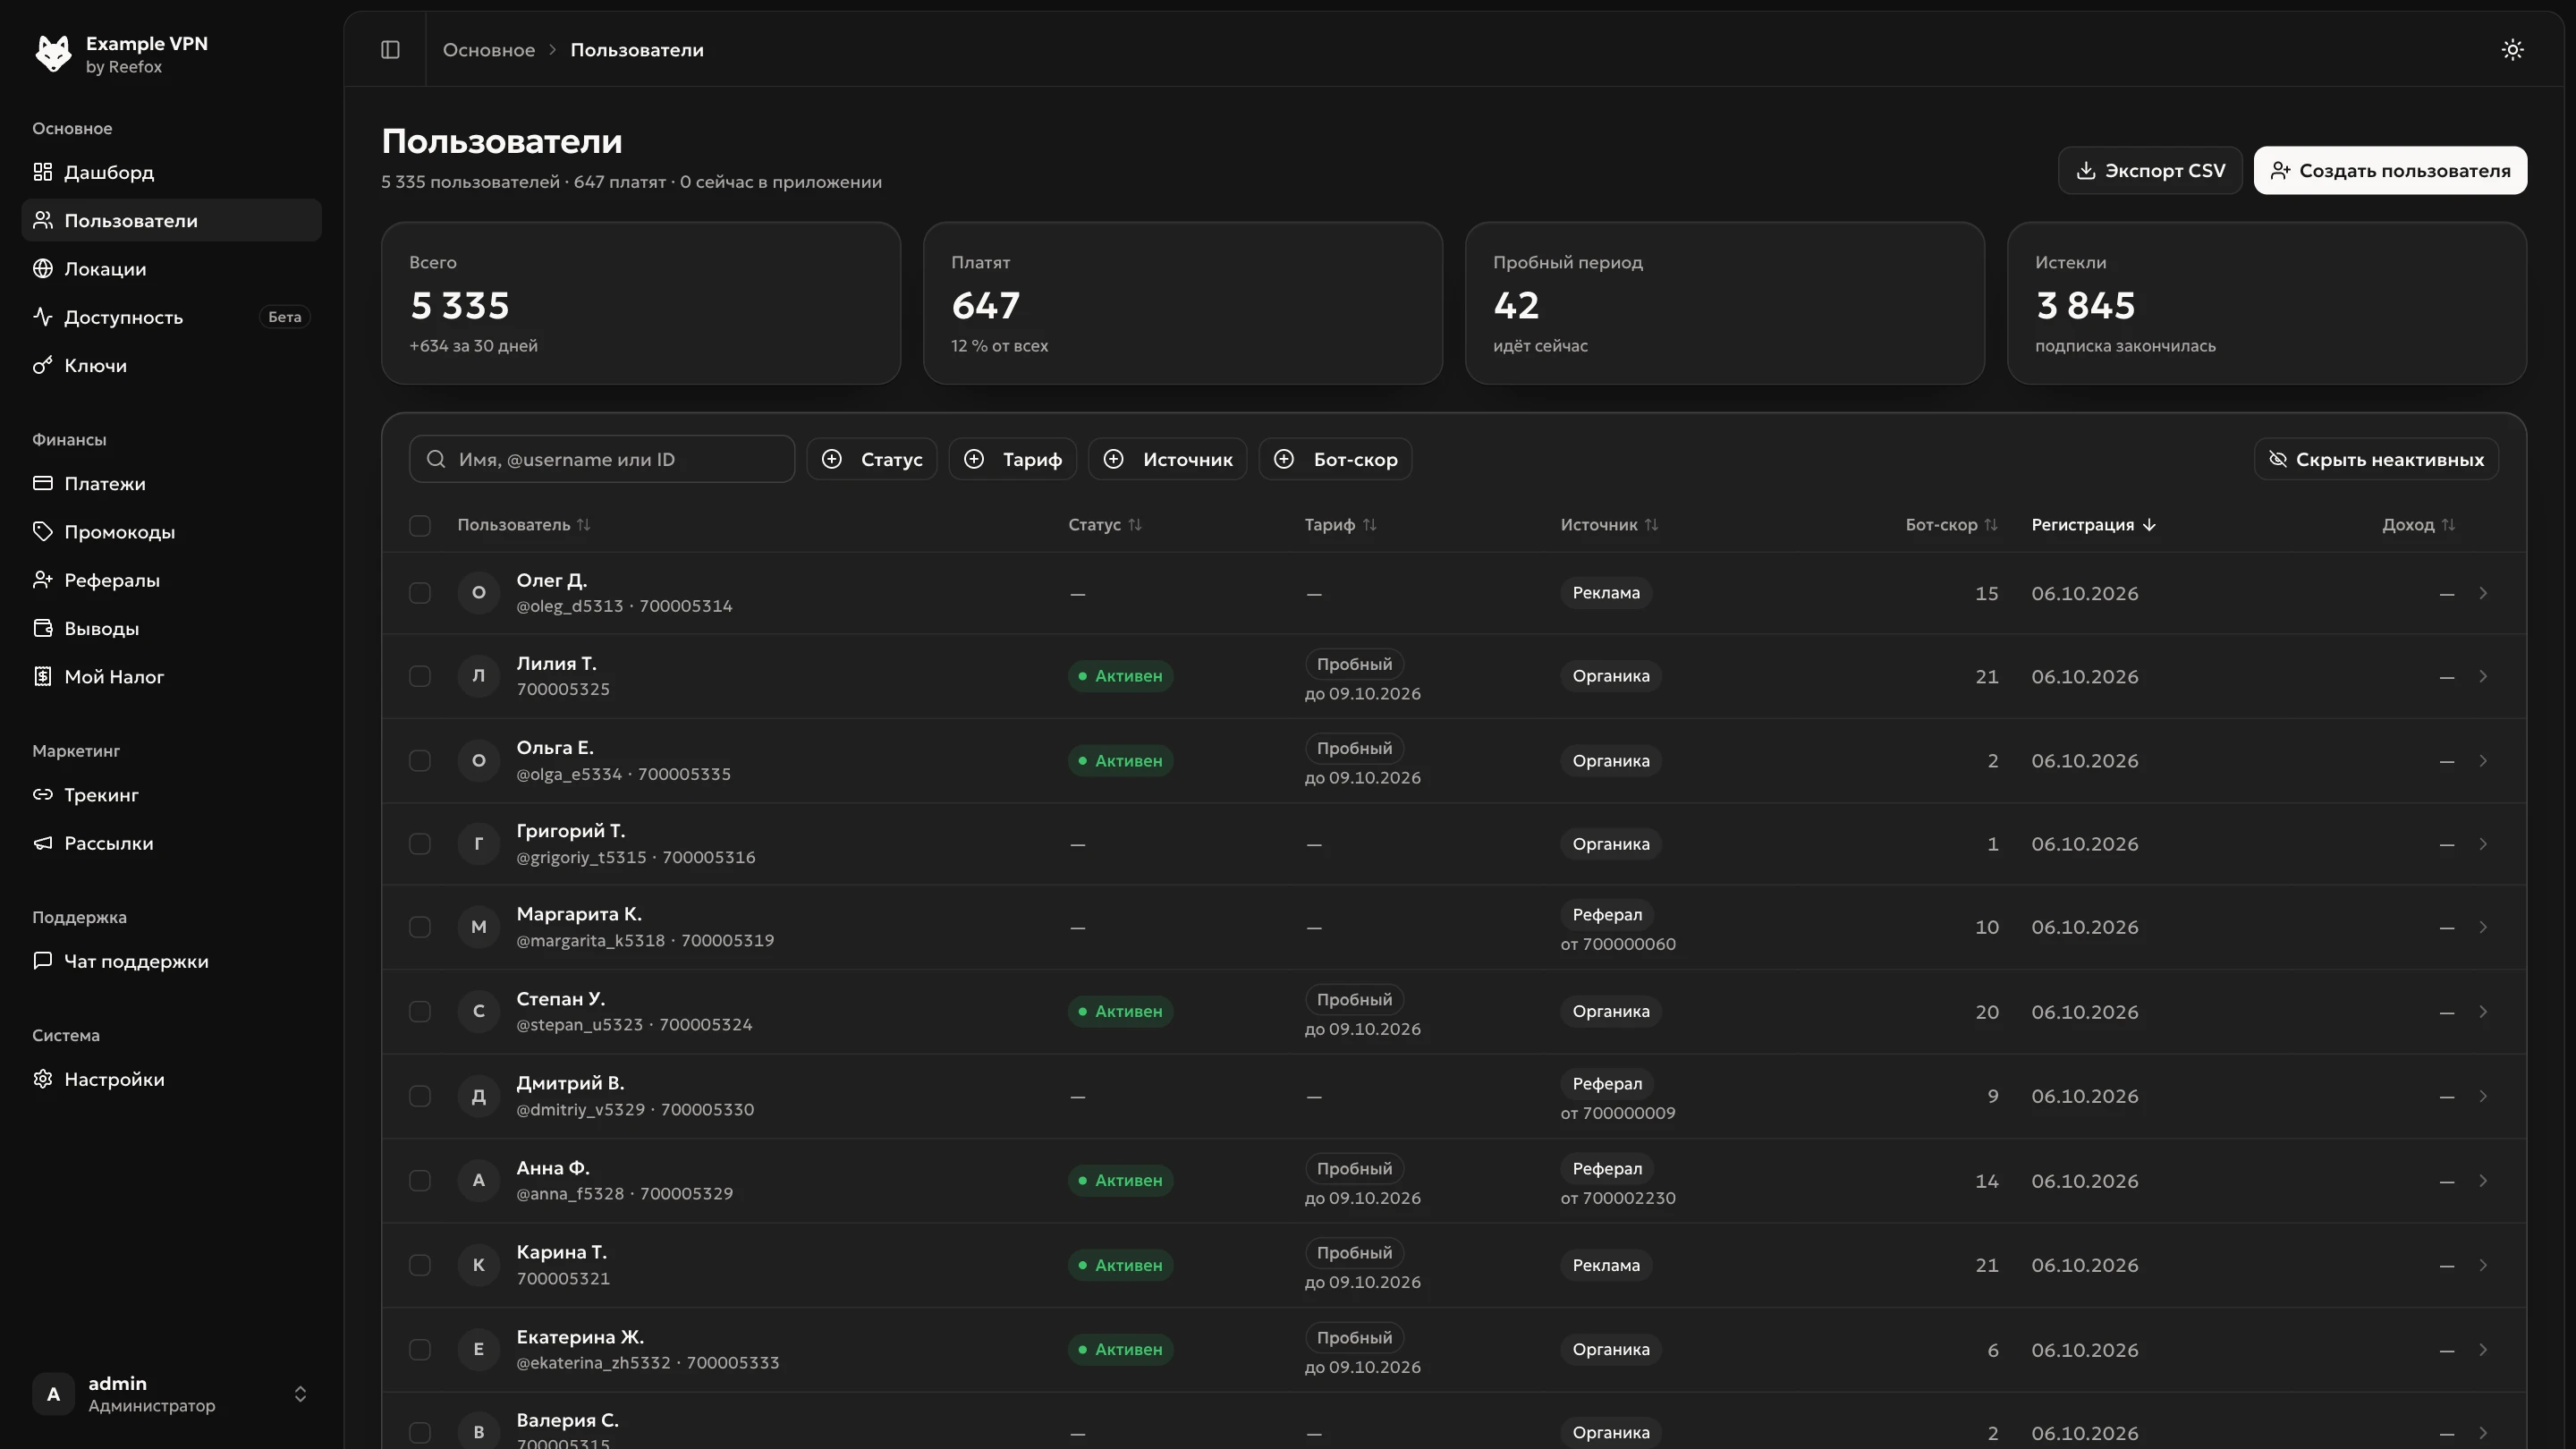Focus the Имя, @username или ID search field
The image size is (2576, 1449).
tap(602, 459)
